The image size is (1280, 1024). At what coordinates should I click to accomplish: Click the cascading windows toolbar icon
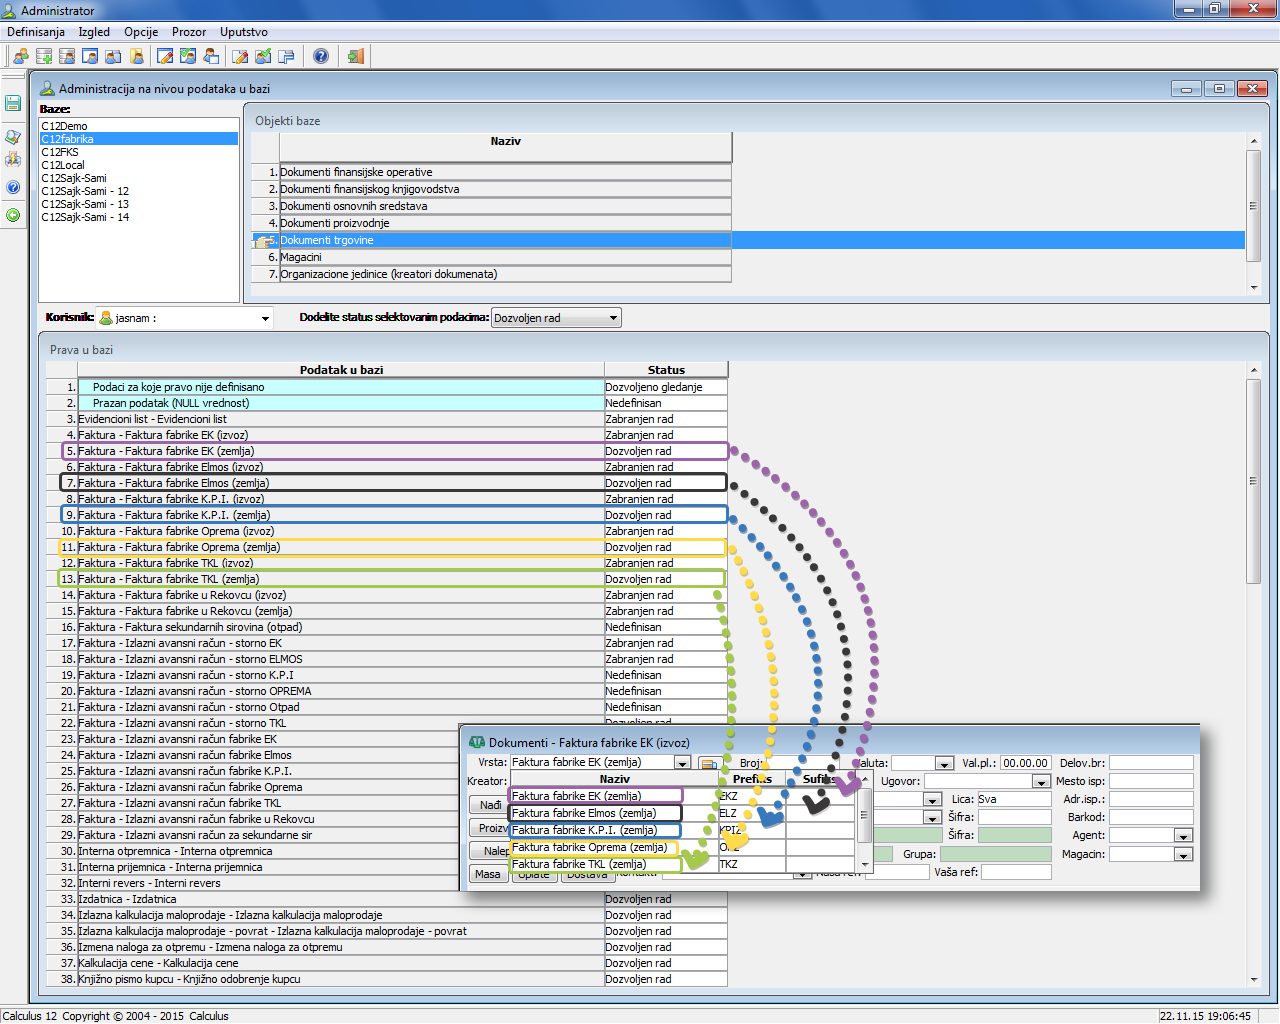(x=286, y=56)
